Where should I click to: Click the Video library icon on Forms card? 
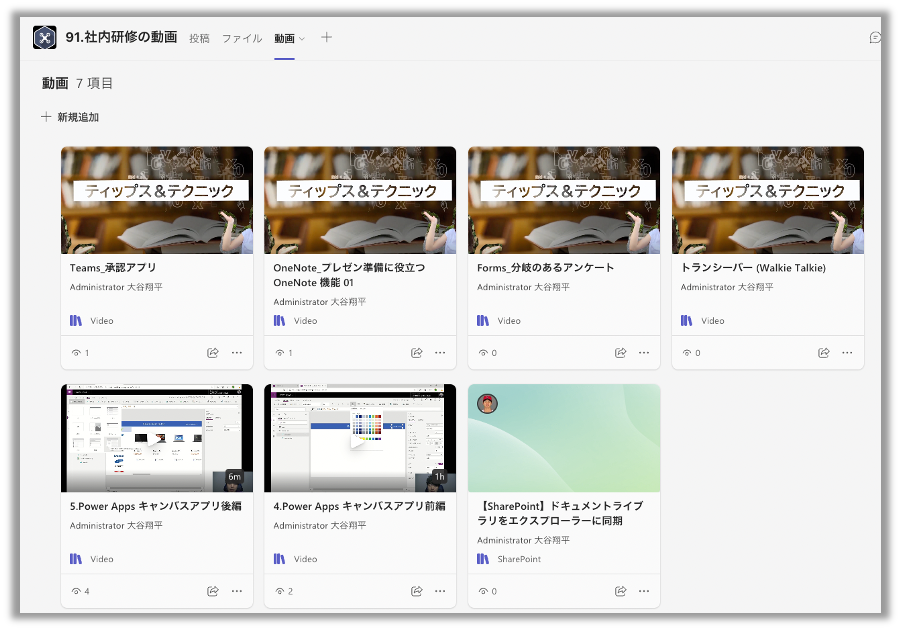tap(483, 321)
